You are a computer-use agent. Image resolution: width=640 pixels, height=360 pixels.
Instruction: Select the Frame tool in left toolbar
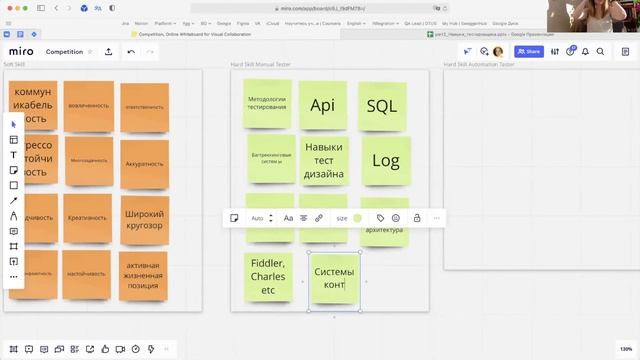coord(13,246)
